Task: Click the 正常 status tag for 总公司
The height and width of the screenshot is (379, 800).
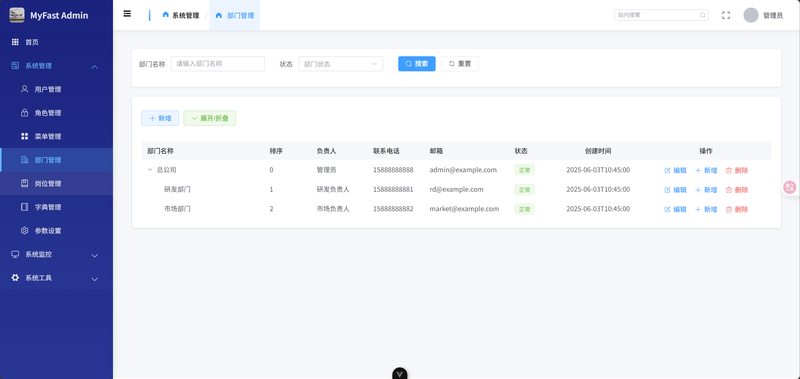Action: click(x=524, y=170)
